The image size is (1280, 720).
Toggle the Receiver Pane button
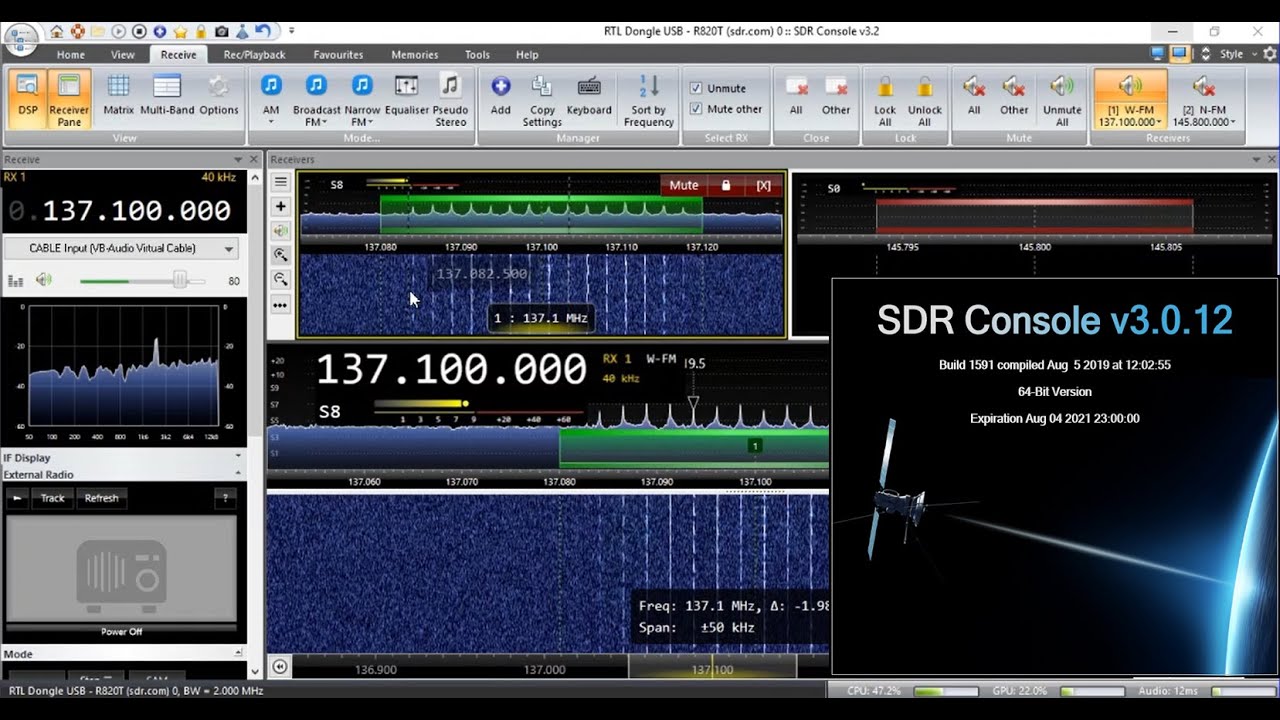(x=69, y=98)
